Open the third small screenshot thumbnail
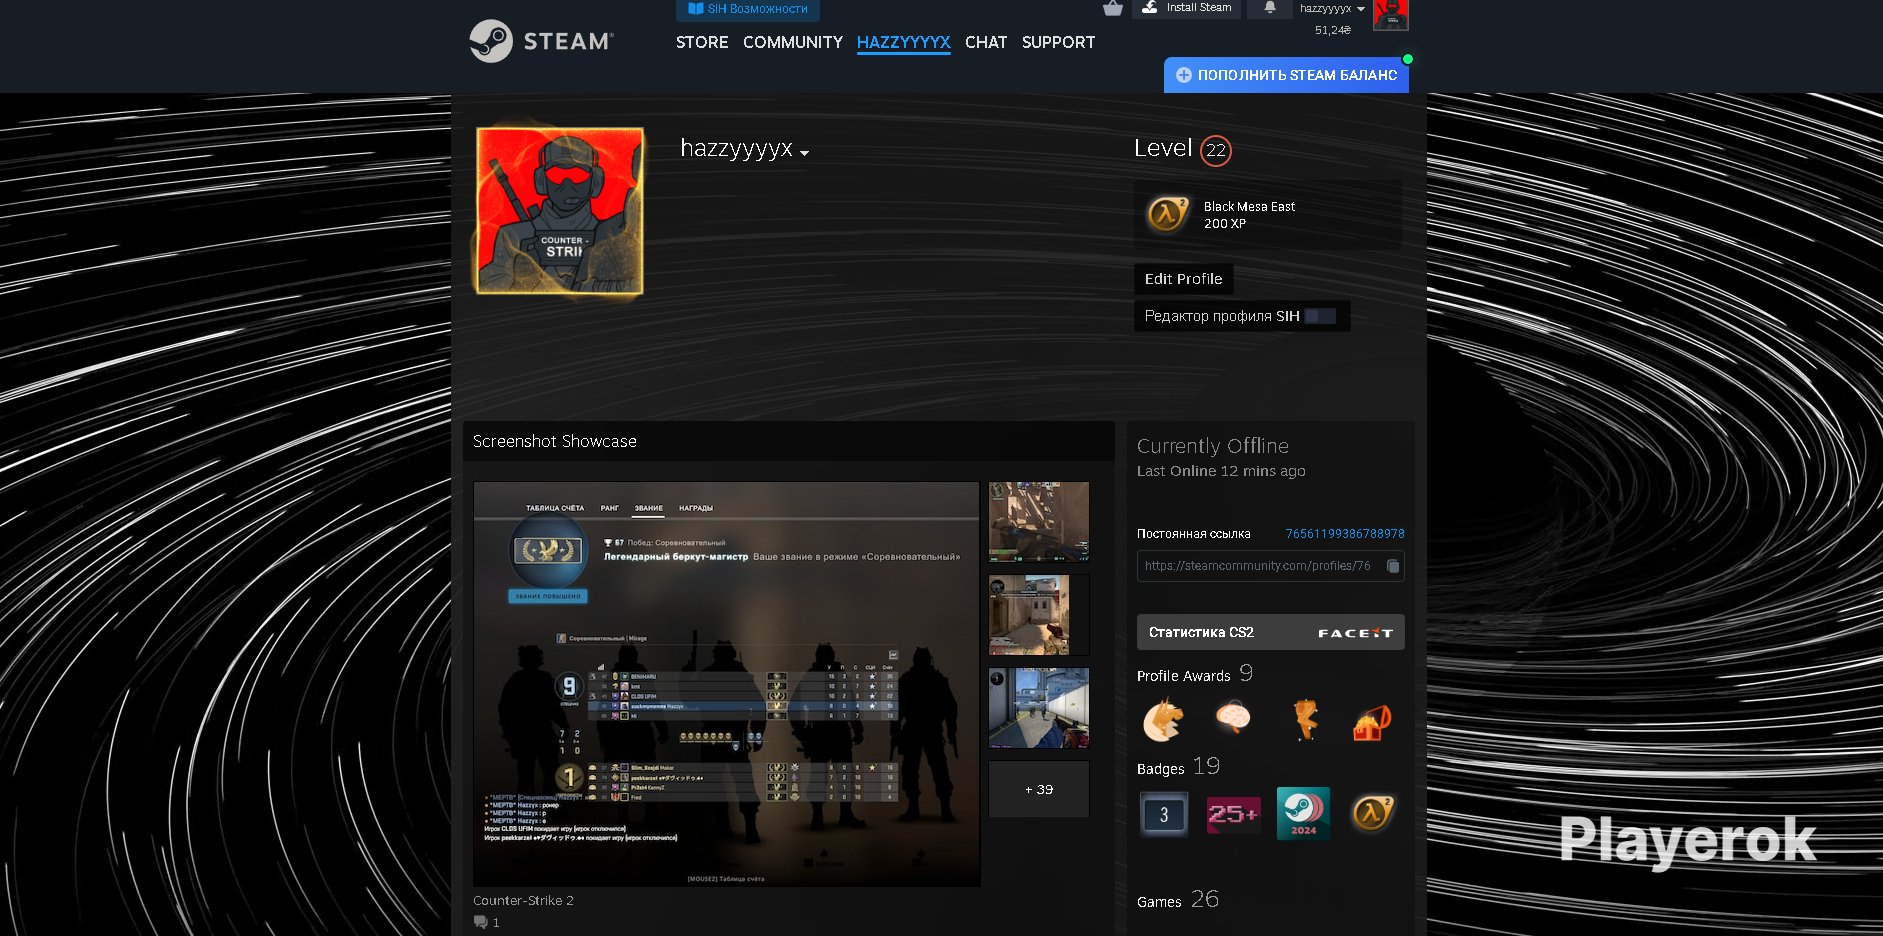Image resolution: width=1883 pixels, height=936 pixels. (1039, 708)
